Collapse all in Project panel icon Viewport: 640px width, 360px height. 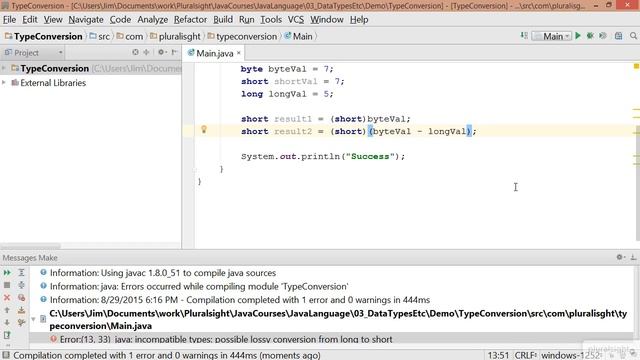point(146,52)
